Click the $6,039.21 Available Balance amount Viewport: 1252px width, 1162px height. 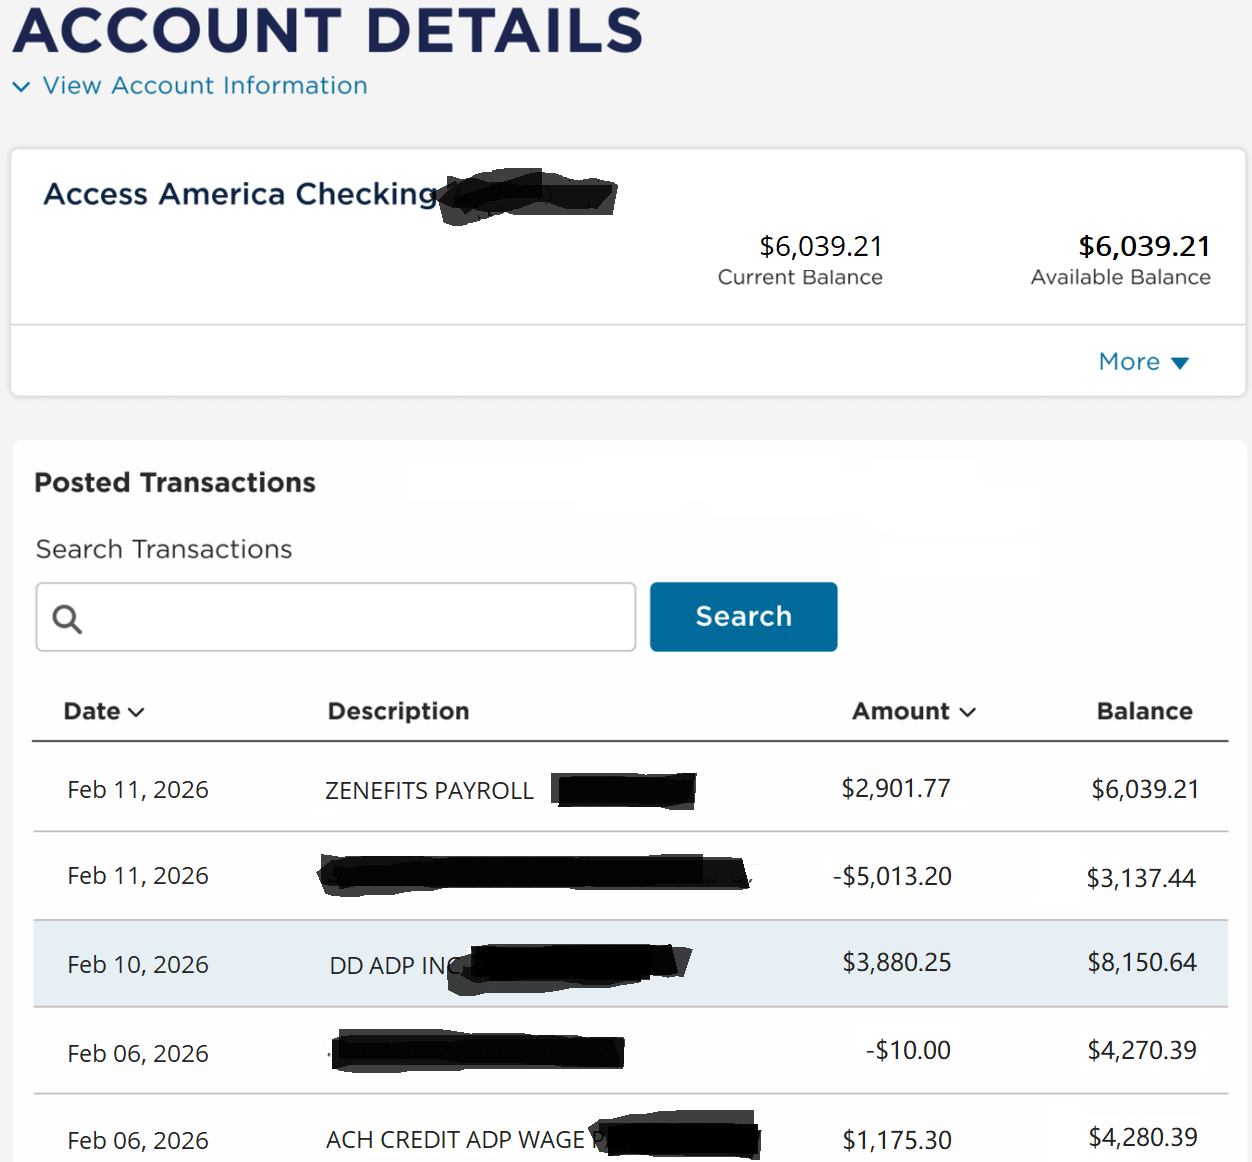[x=1144, y=246]
